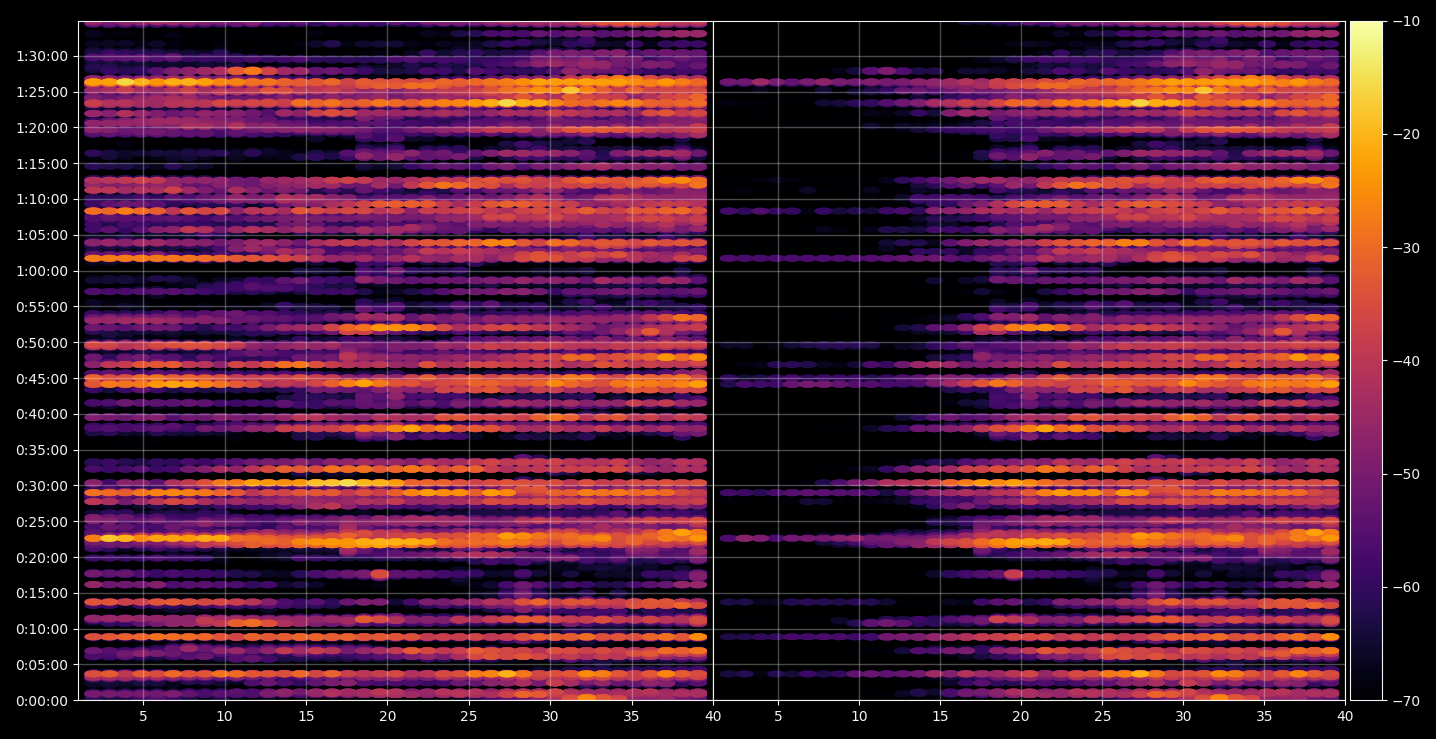The image size is (1436, 739).
Task: Select the −30 colorbar tick label
Action: pos(1405,248)
